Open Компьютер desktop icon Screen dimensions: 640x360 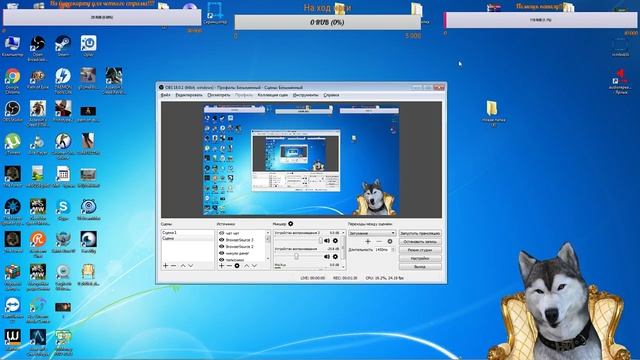12,46
